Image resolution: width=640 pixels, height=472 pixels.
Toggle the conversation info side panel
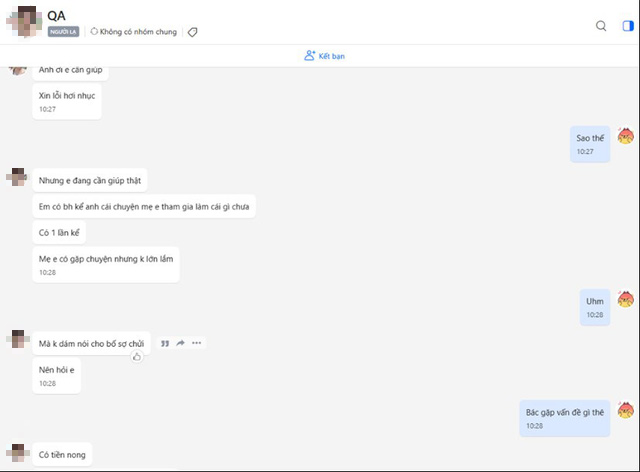click(x=628, y=26)
